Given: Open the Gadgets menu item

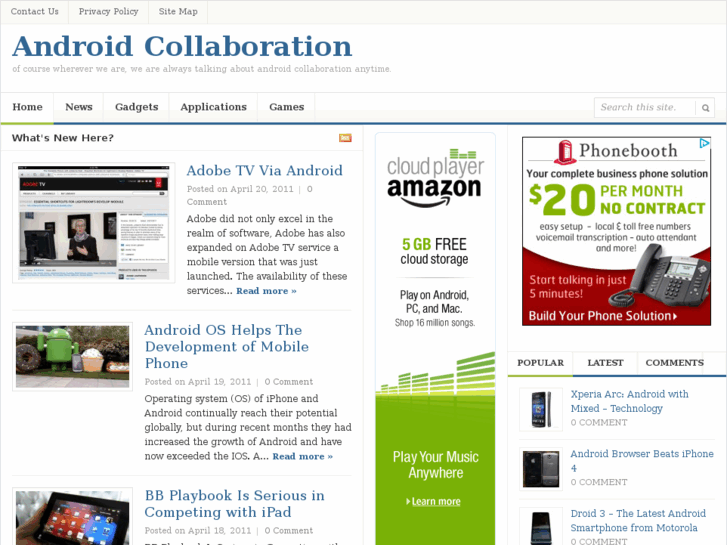Looking at the screenshot, I should point(137,107).
